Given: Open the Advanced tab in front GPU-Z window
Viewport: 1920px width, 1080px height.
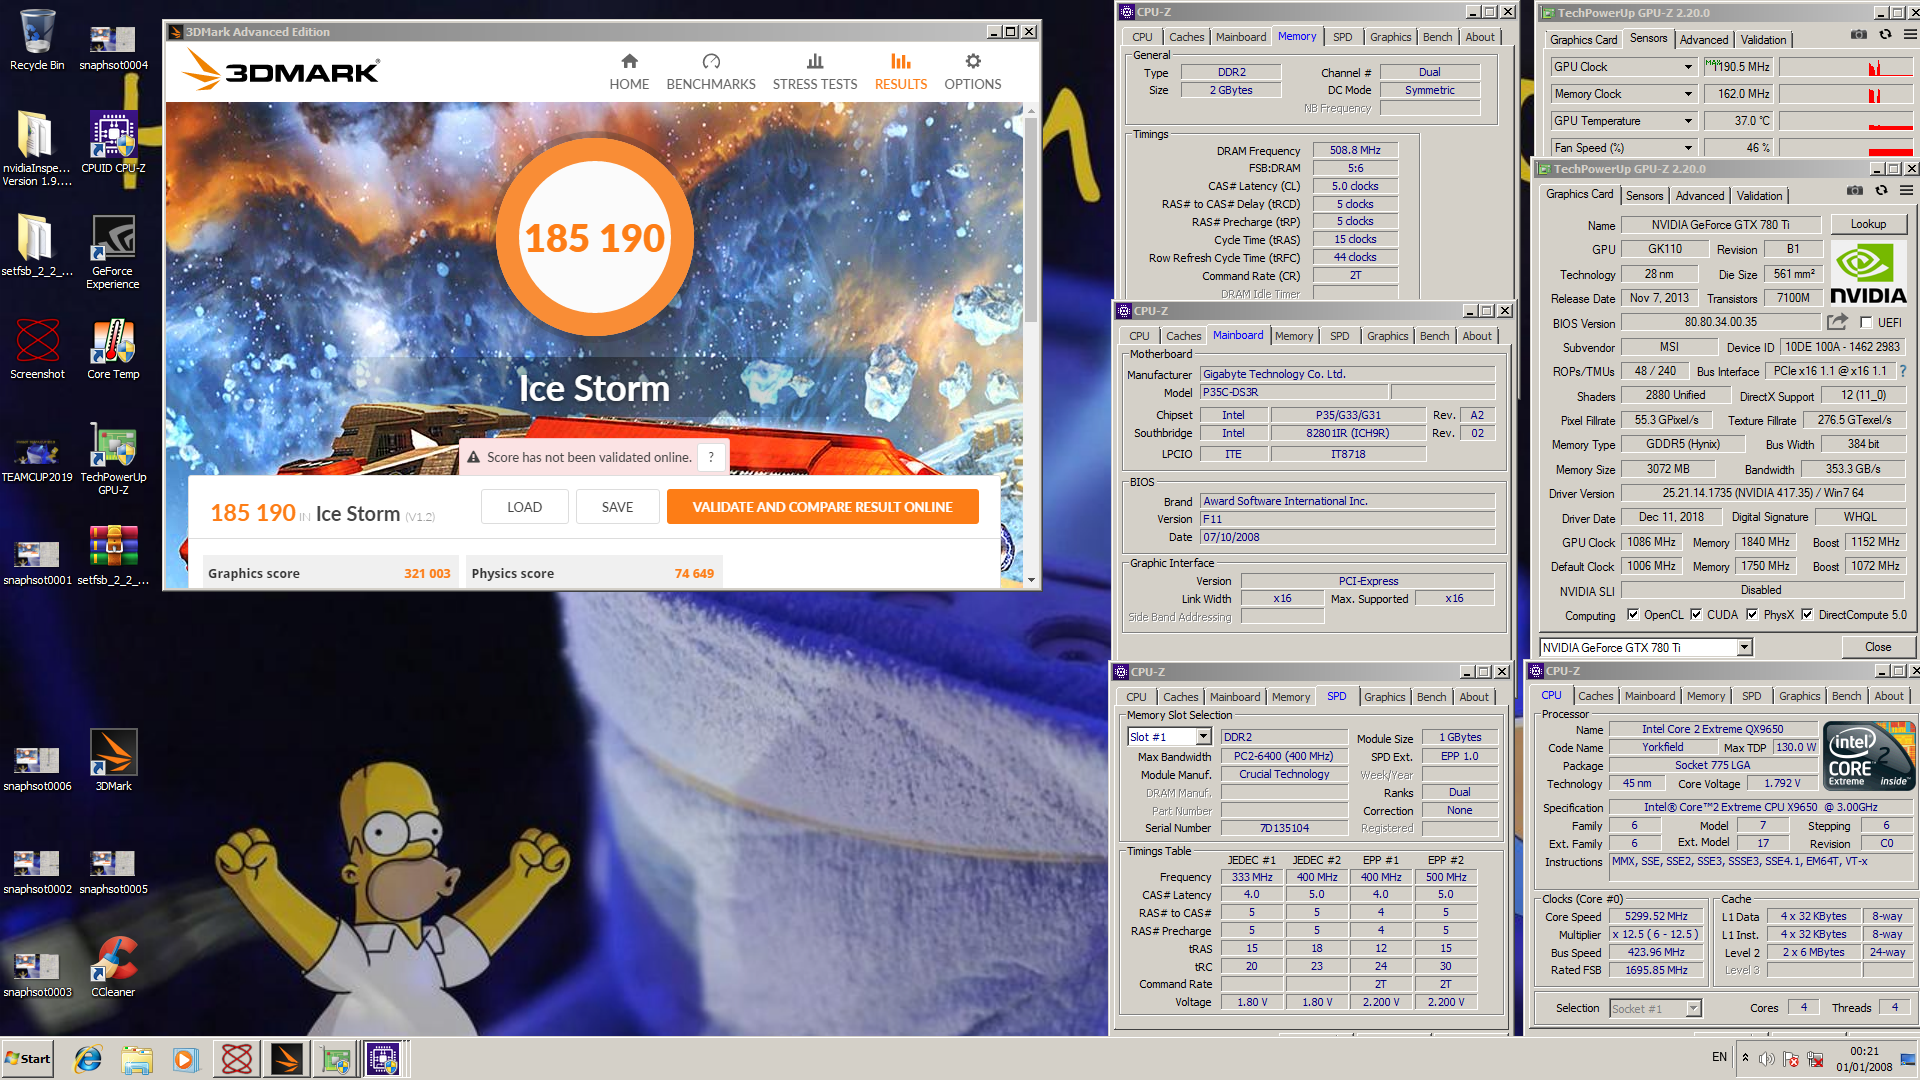Looking at the screenshot, I should [1700, 196].
